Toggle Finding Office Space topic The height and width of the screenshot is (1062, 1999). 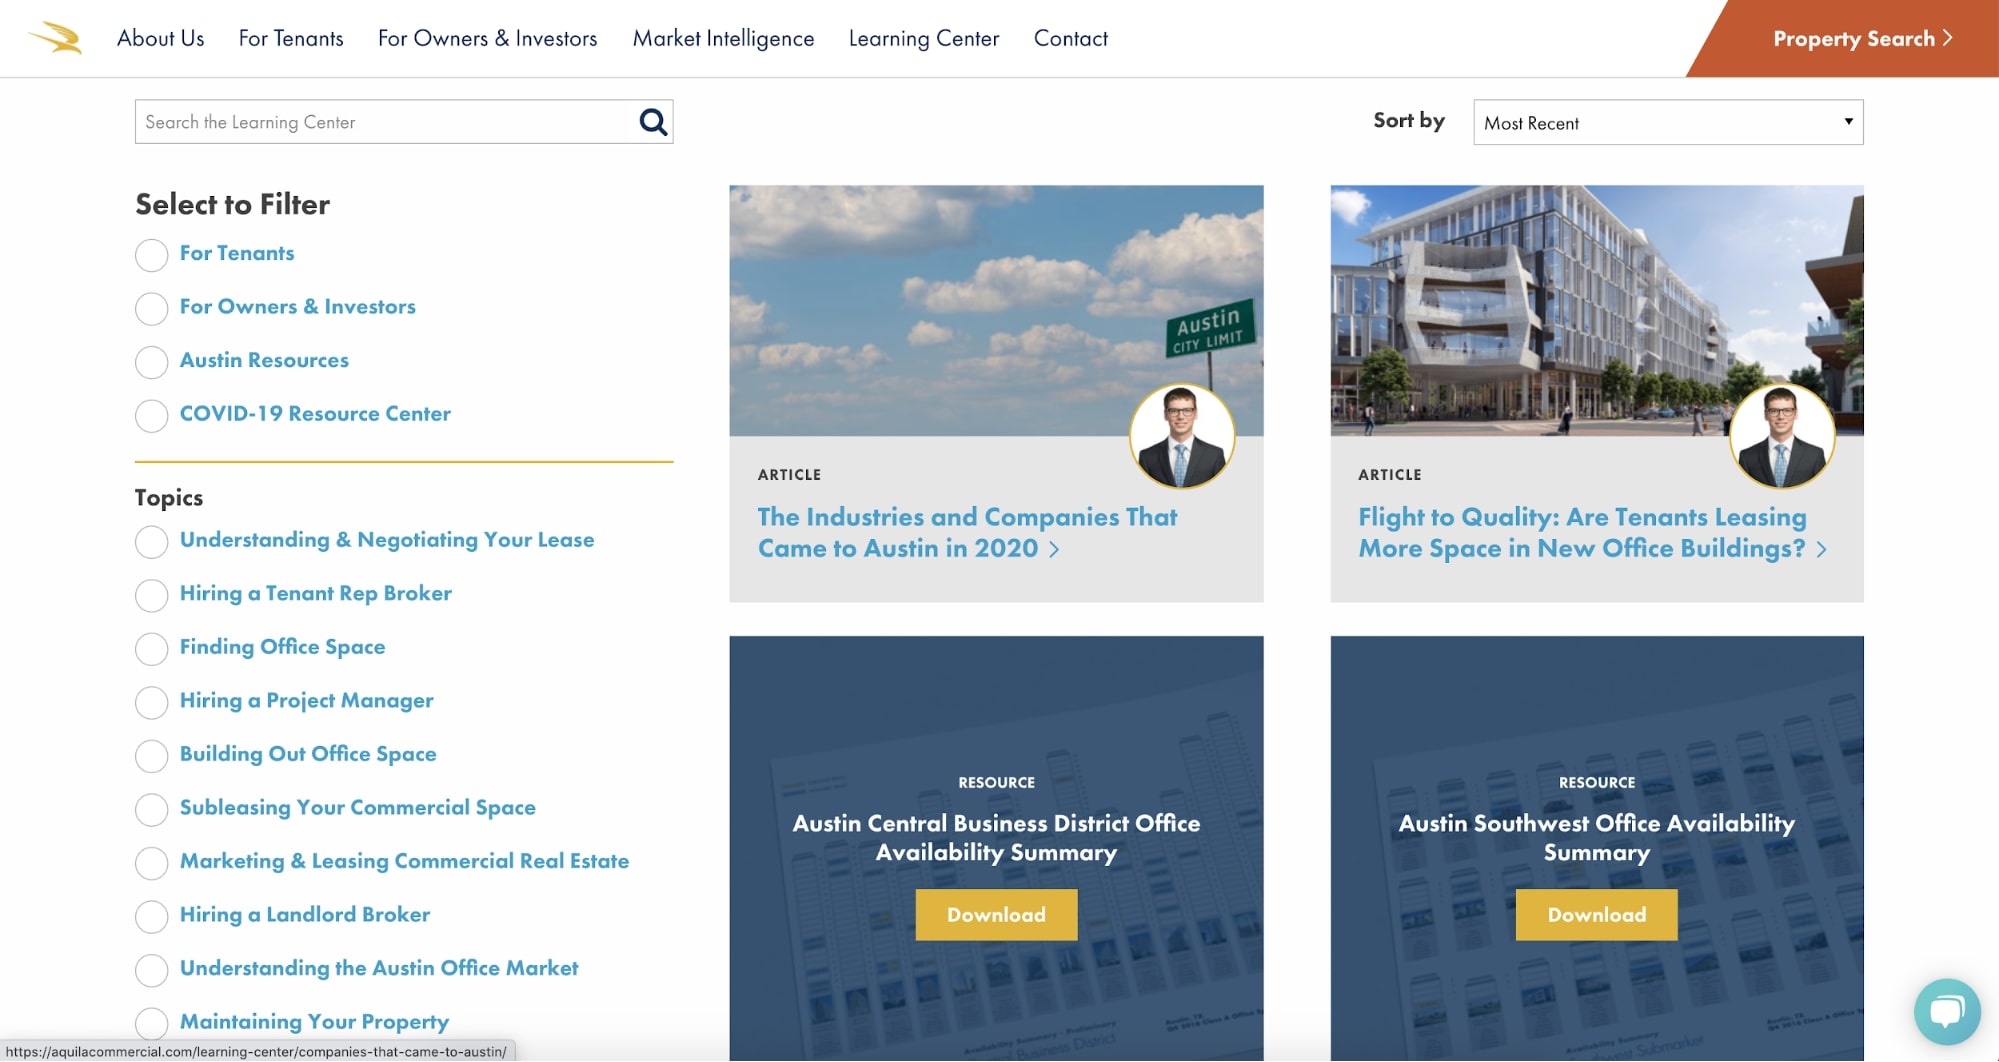point(151,649)
